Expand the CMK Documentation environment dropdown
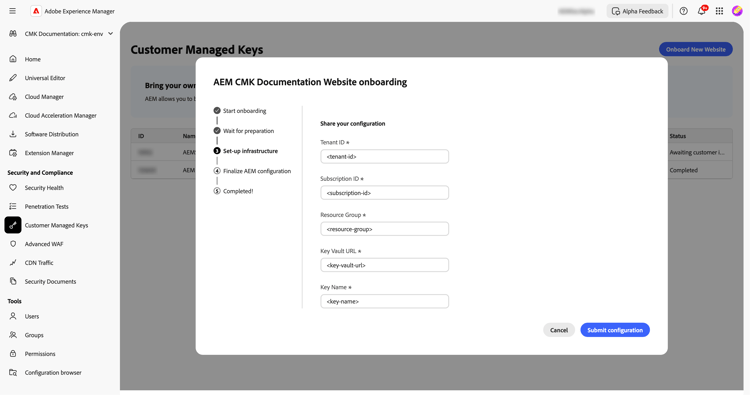 [110, 33]
